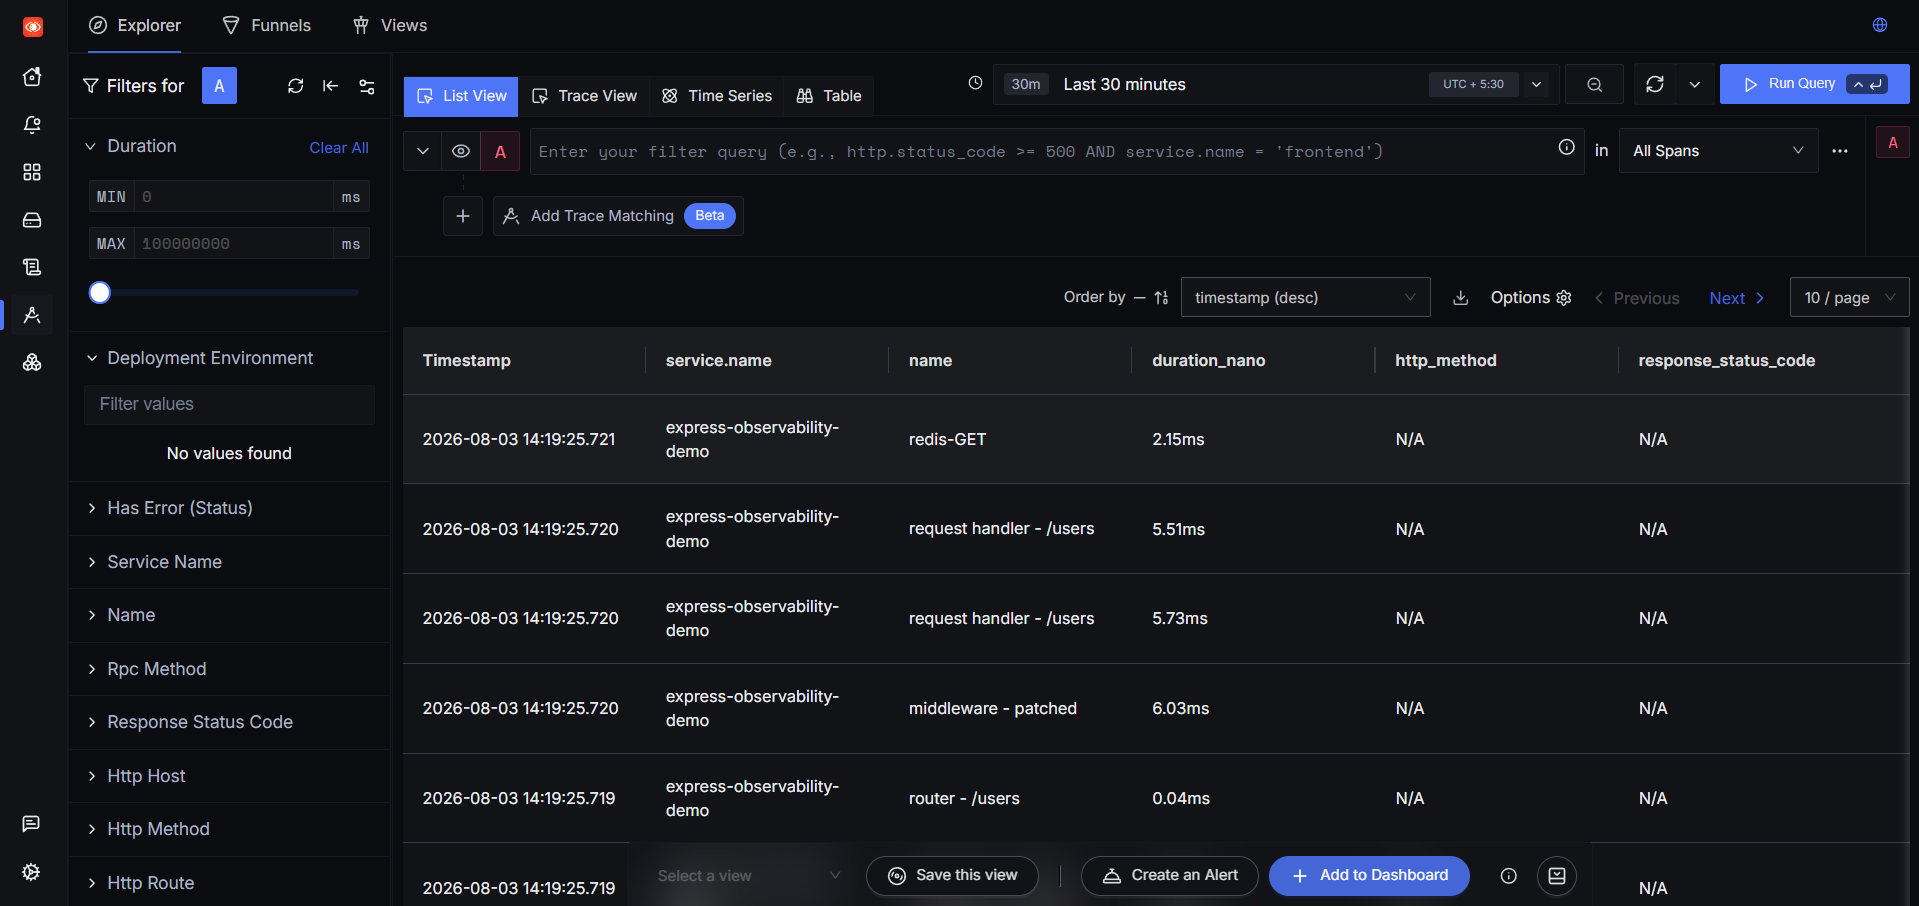Click the Duration slider handle

pyautogui.click(x=99, y=293)
